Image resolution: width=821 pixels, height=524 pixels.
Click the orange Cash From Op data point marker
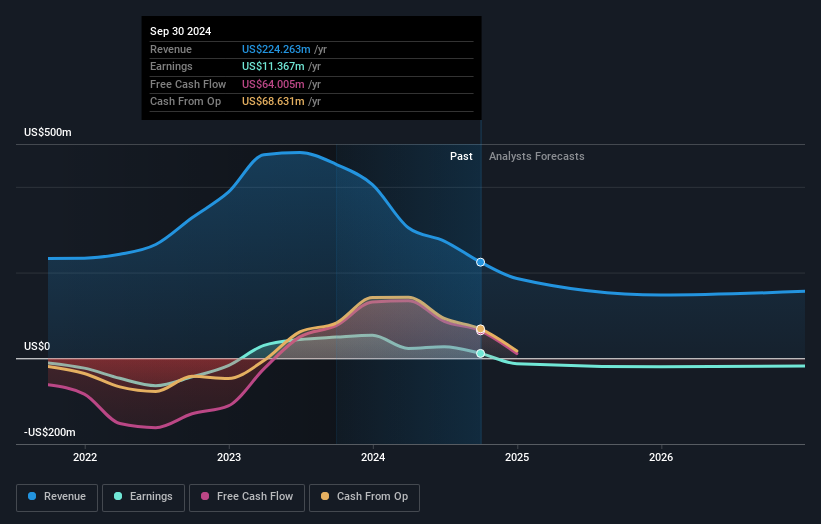pos(481,329)
